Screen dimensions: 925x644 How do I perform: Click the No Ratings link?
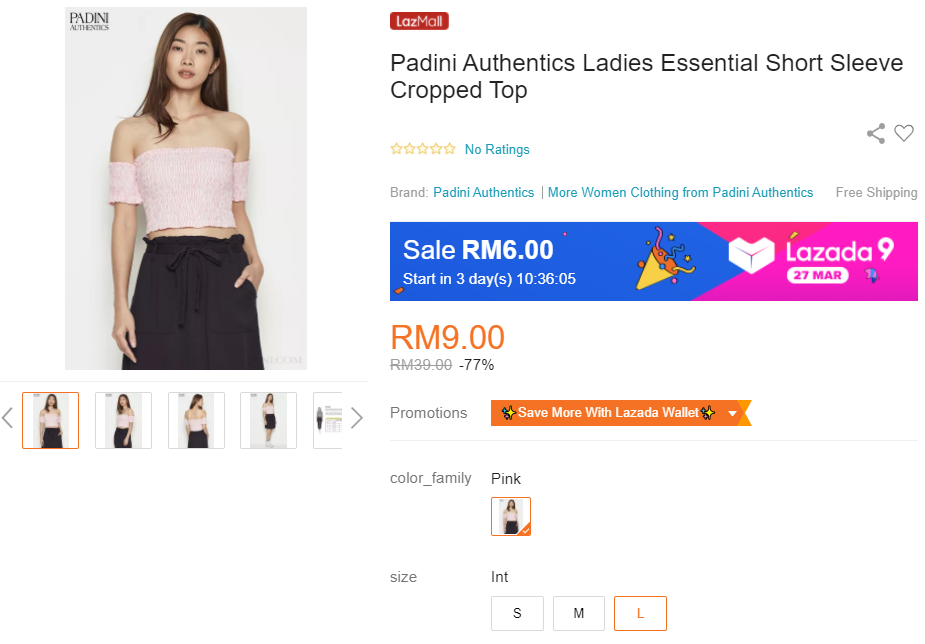(497, 149)
